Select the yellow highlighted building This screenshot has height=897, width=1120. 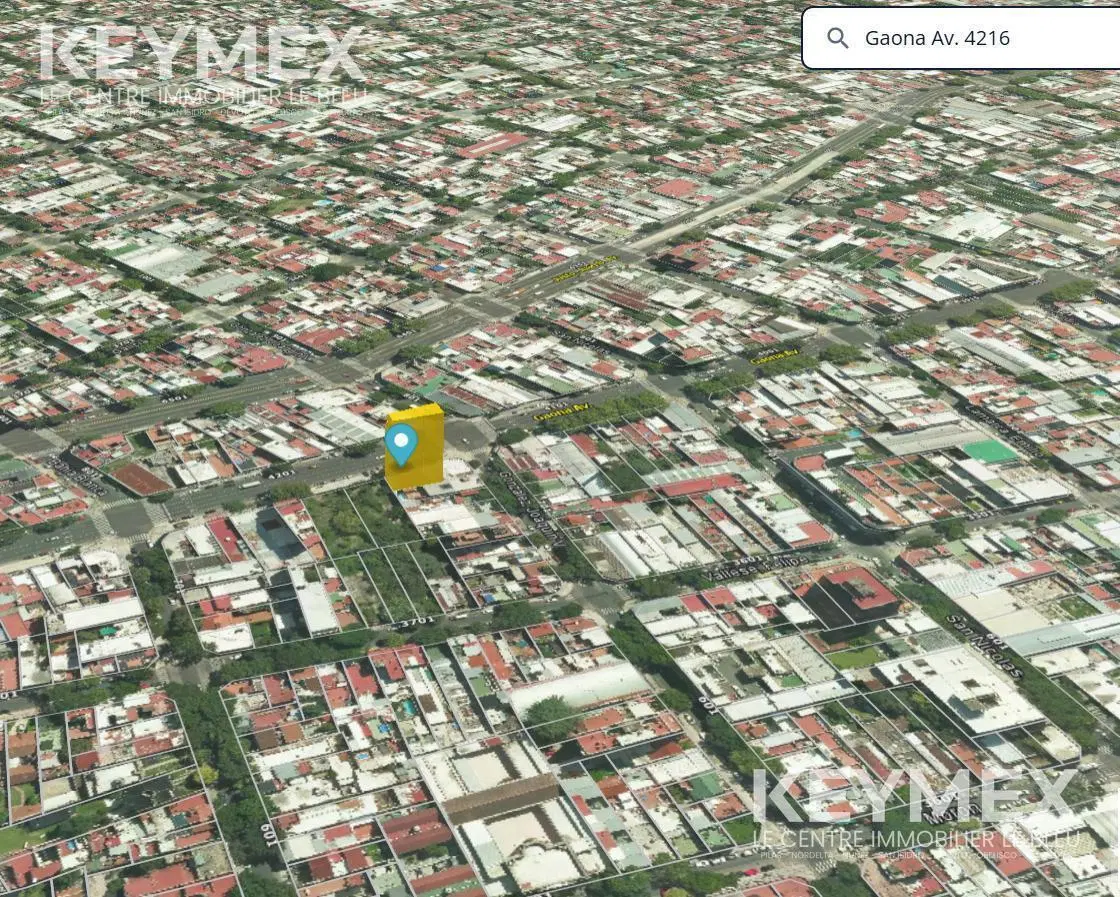tap(415, 447)
